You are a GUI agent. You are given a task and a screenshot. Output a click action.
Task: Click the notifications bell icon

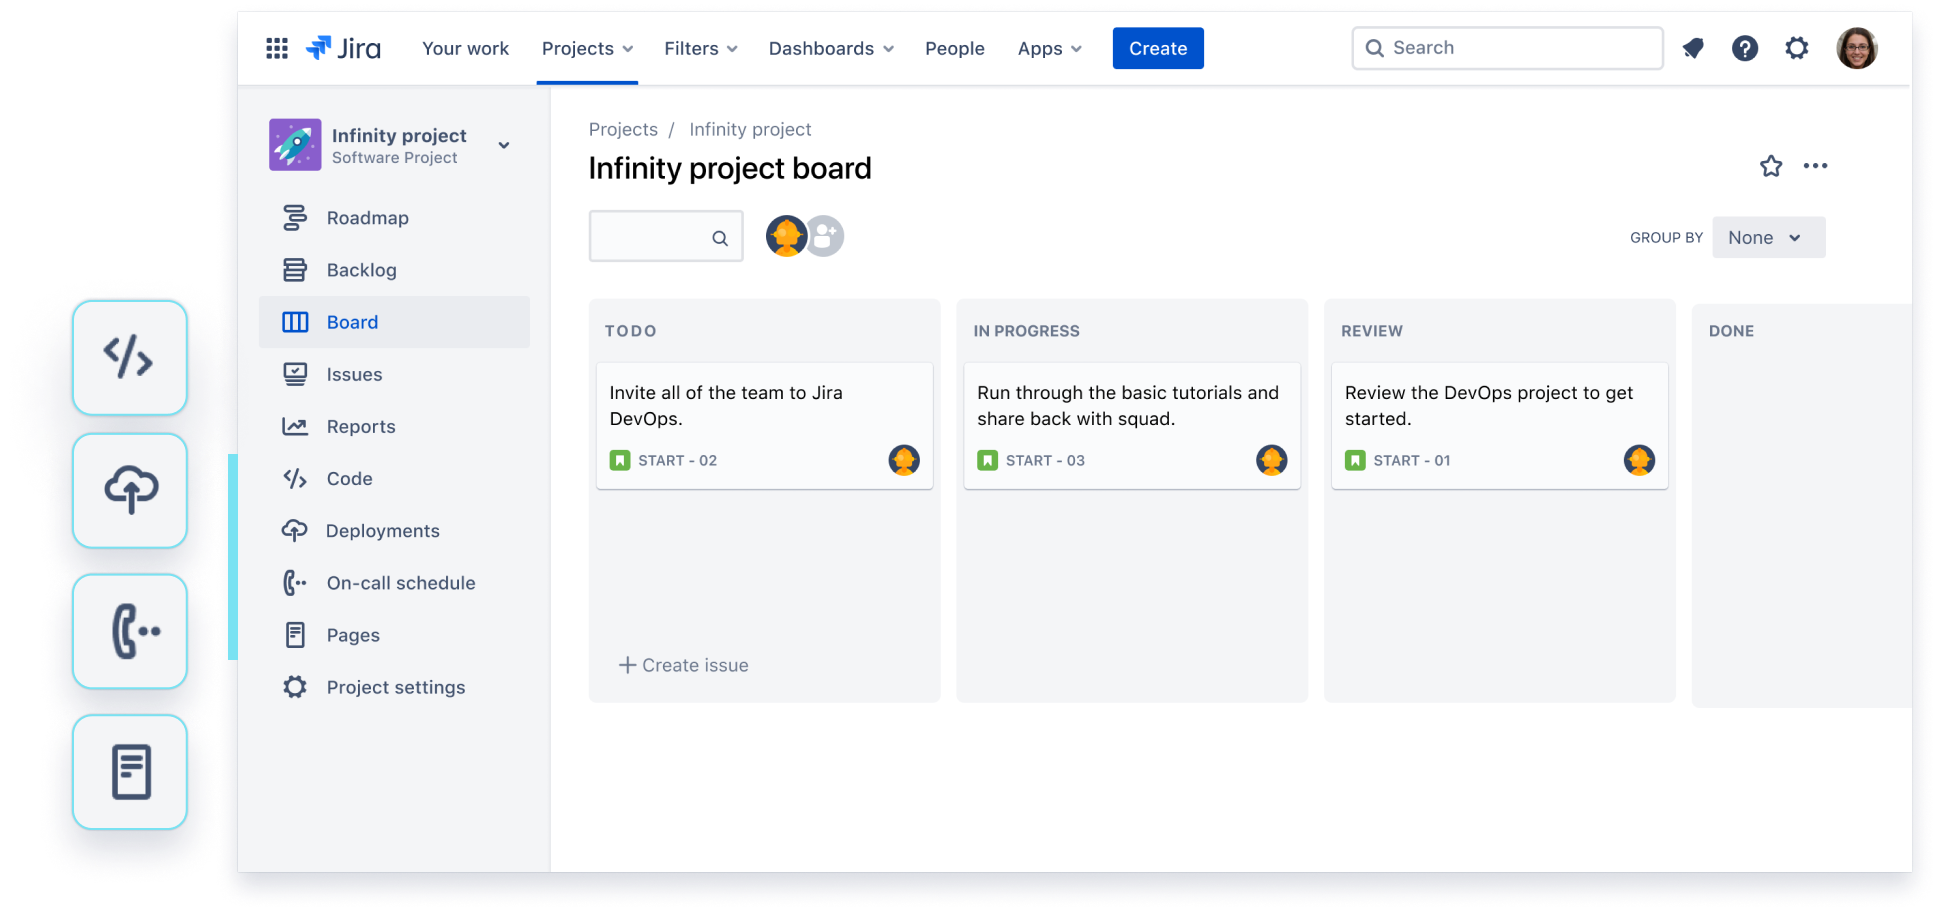(1693, 47)
